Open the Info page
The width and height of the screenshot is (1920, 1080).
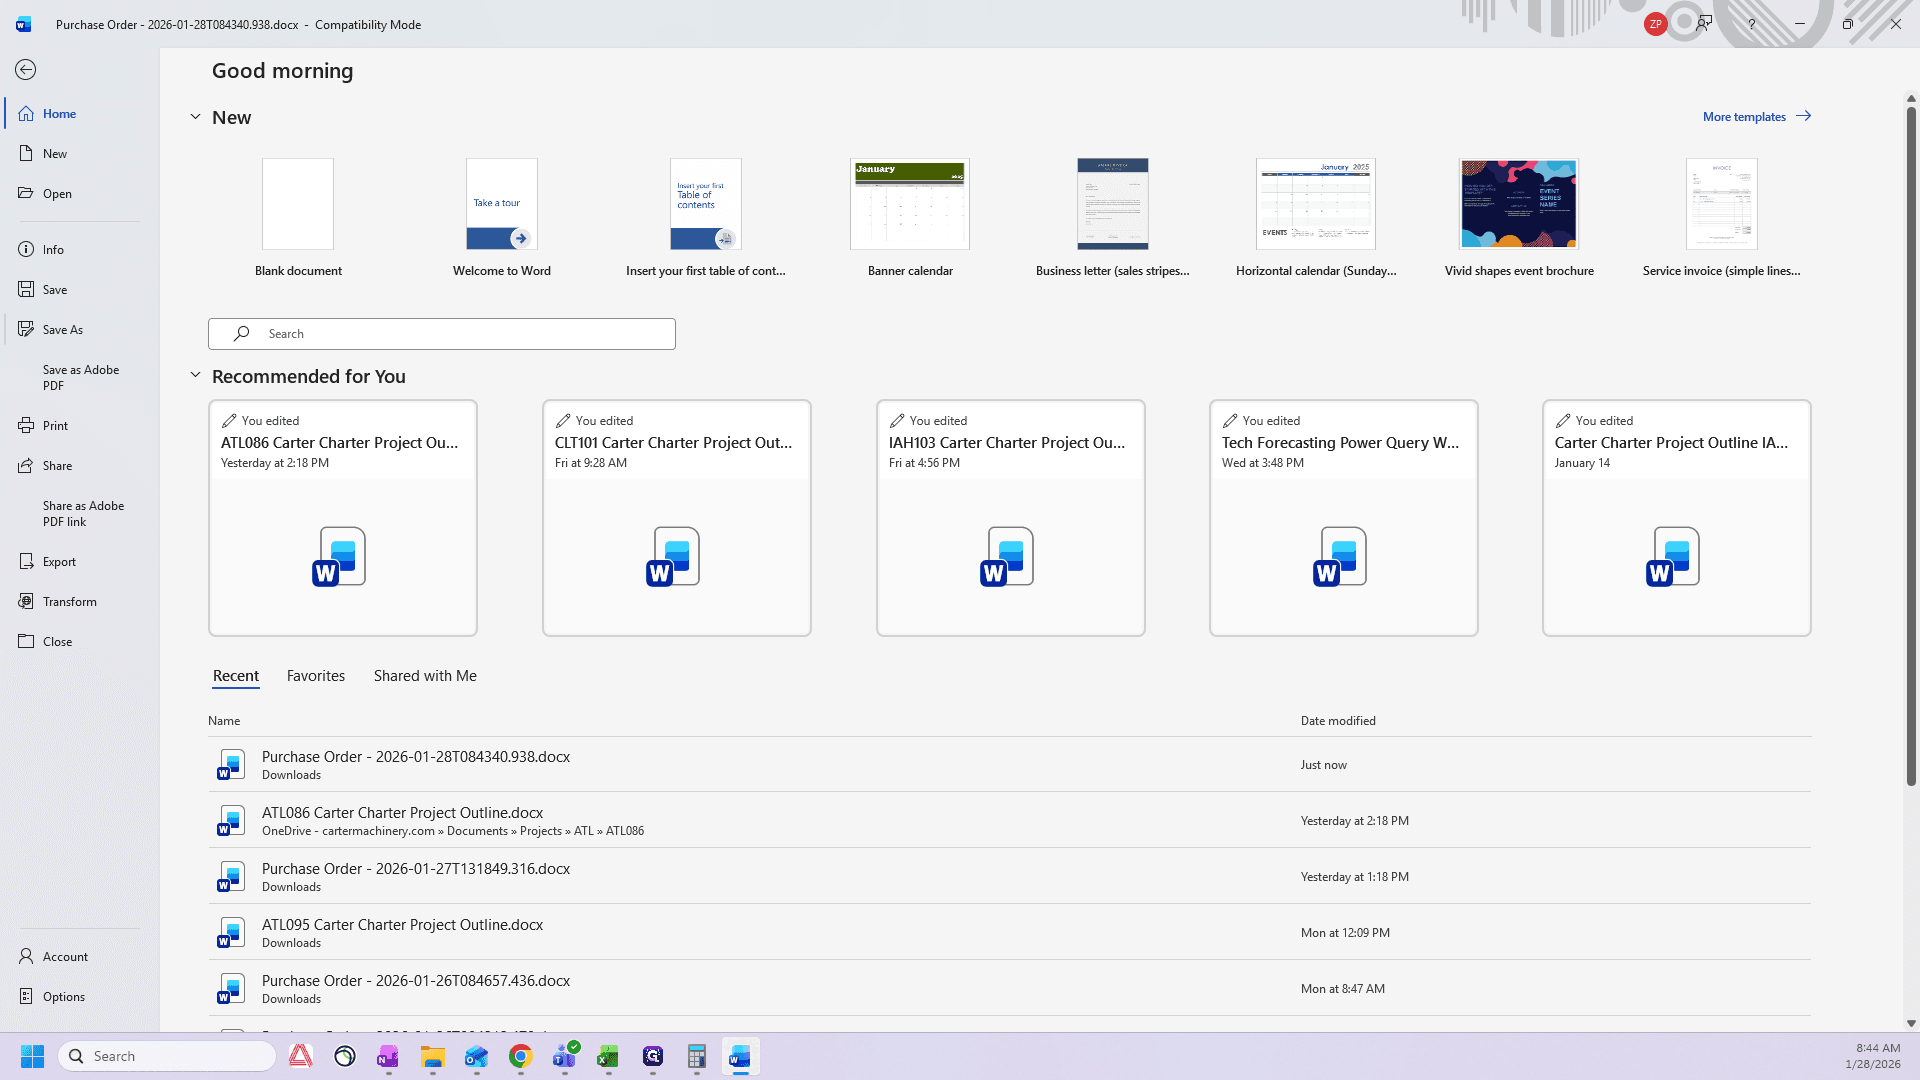80,250
